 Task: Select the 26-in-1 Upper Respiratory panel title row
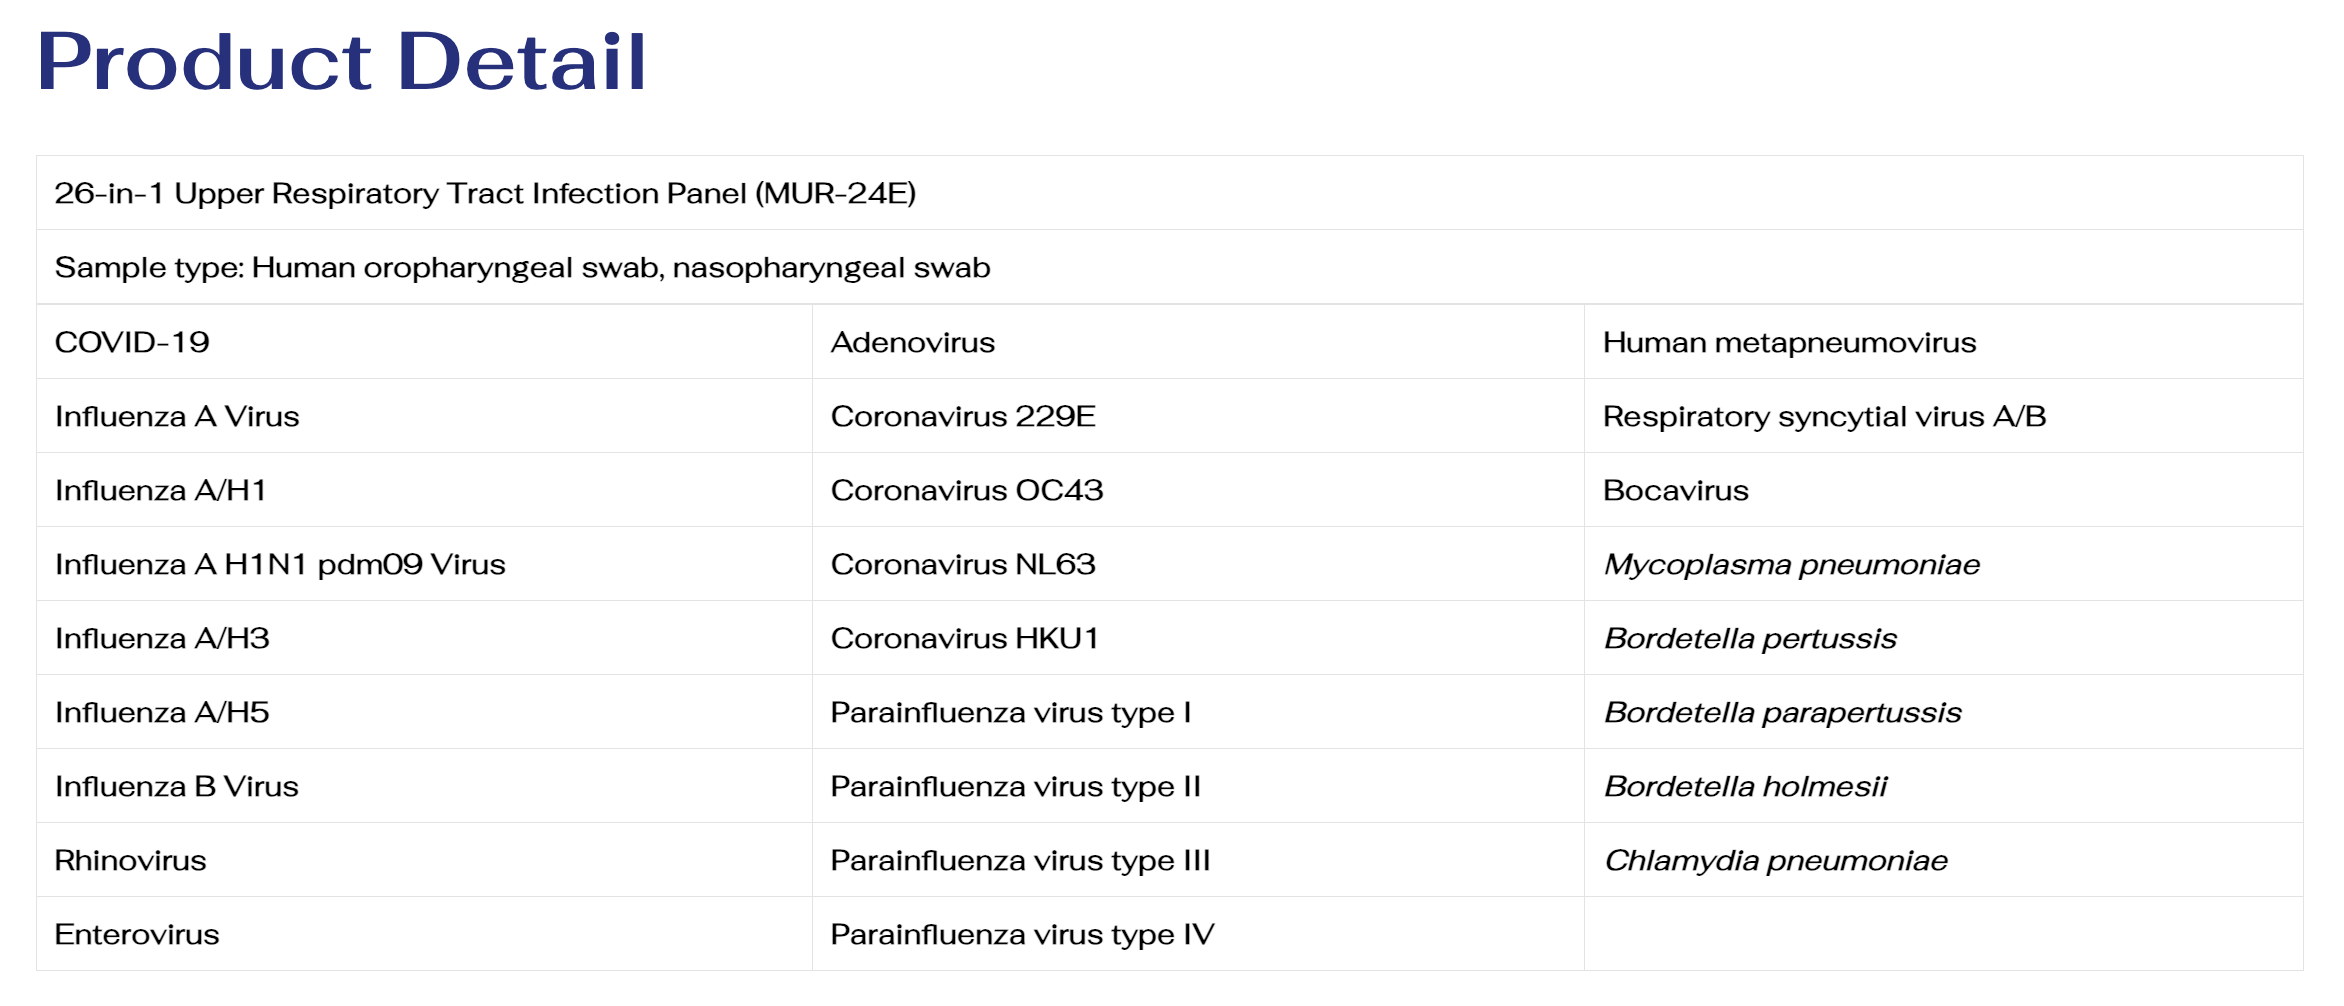click(x=1170, y=193)
